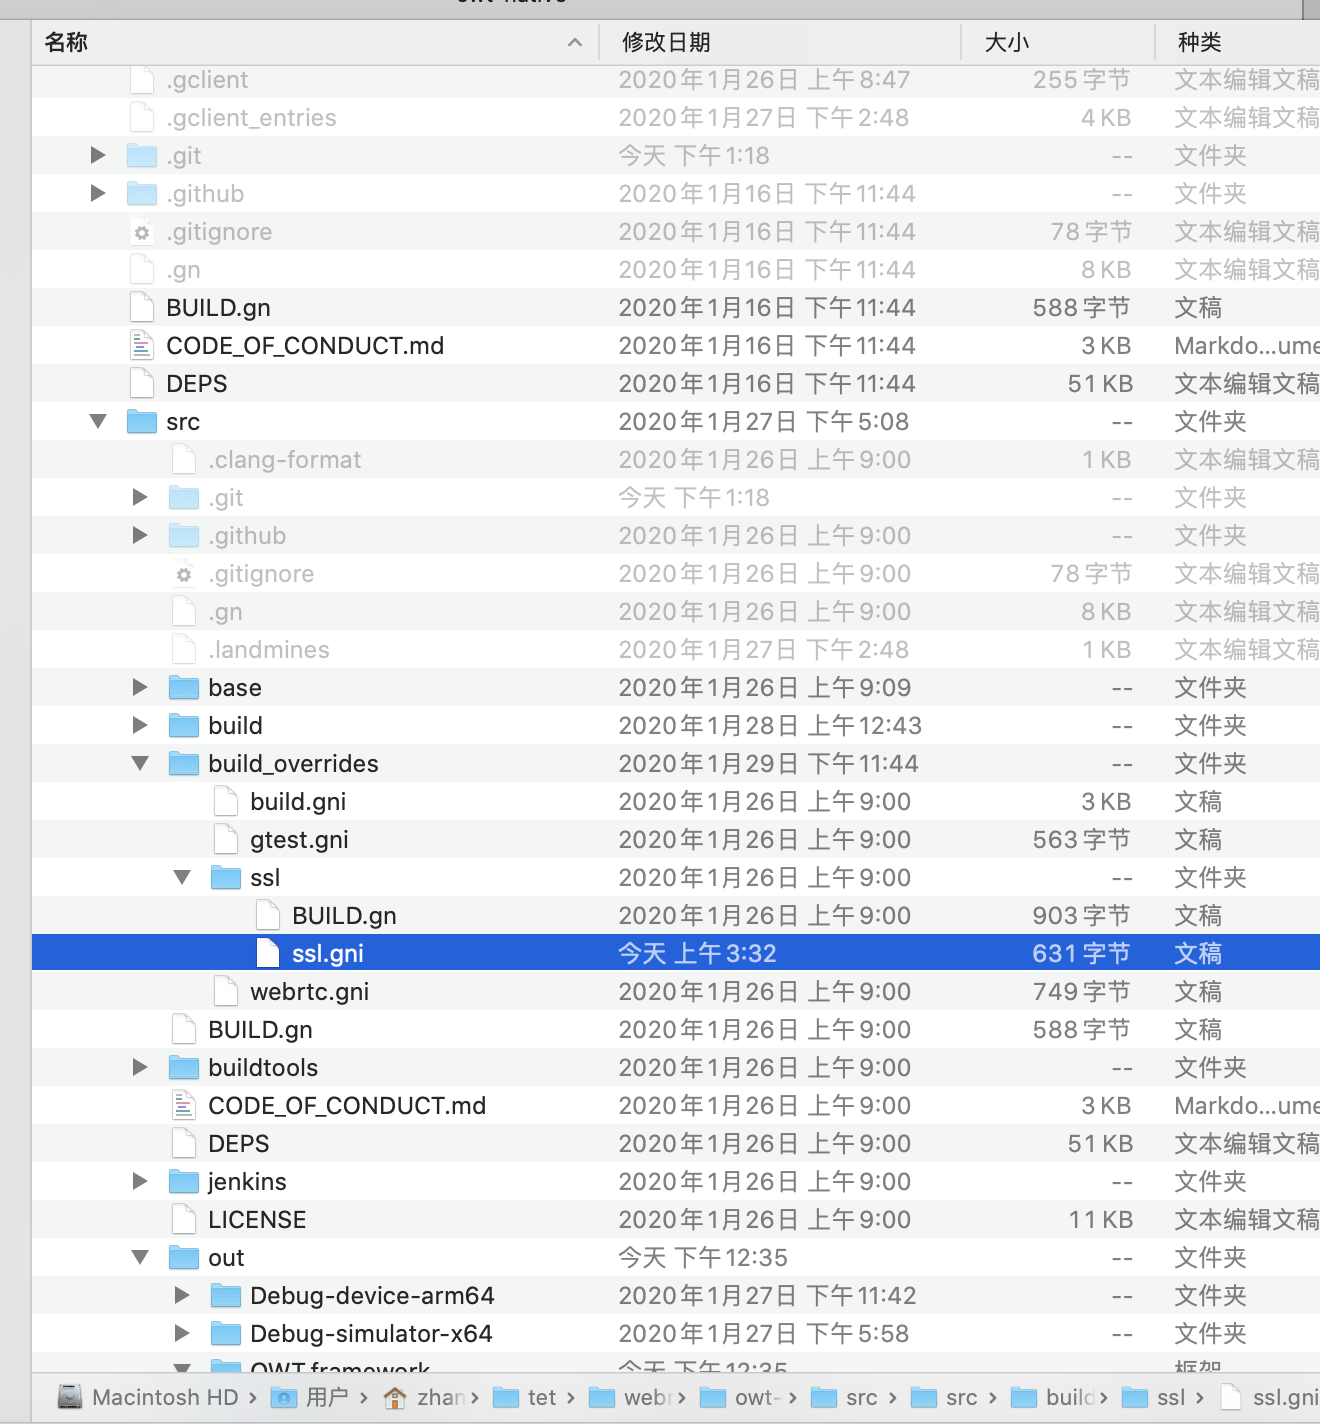The height and width of the screenshot is (1424, 1320).
Task: Expand the jenkins folder
Action: coord(140,1181)
